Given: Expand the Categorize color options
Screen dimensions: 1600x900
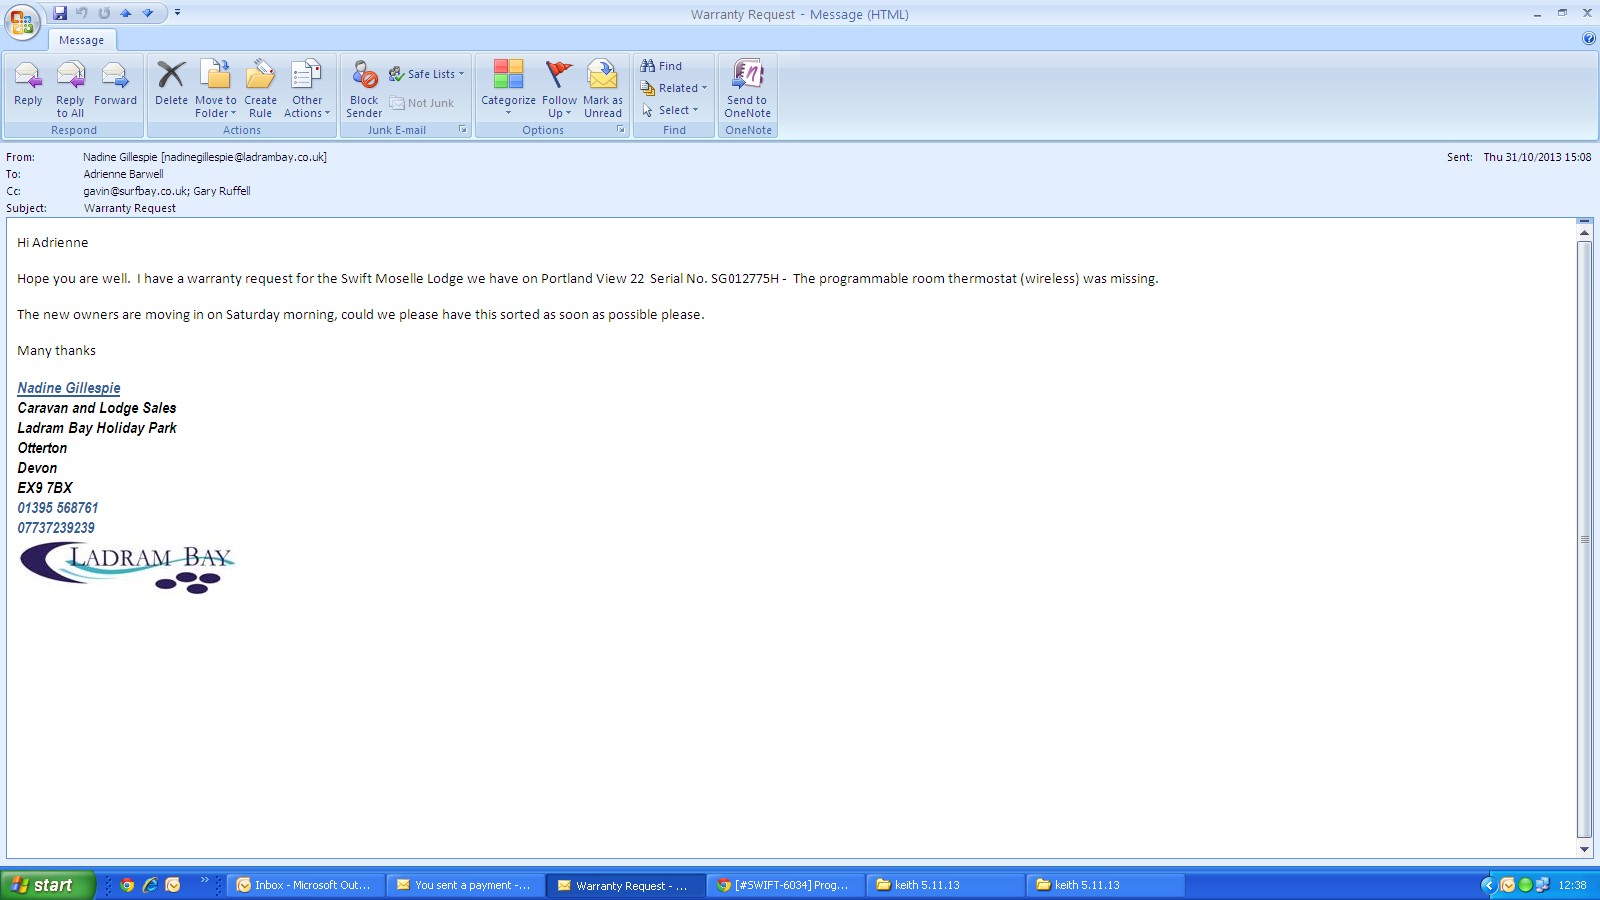Looking at the screenshot, I should click(x=508, y=100).
